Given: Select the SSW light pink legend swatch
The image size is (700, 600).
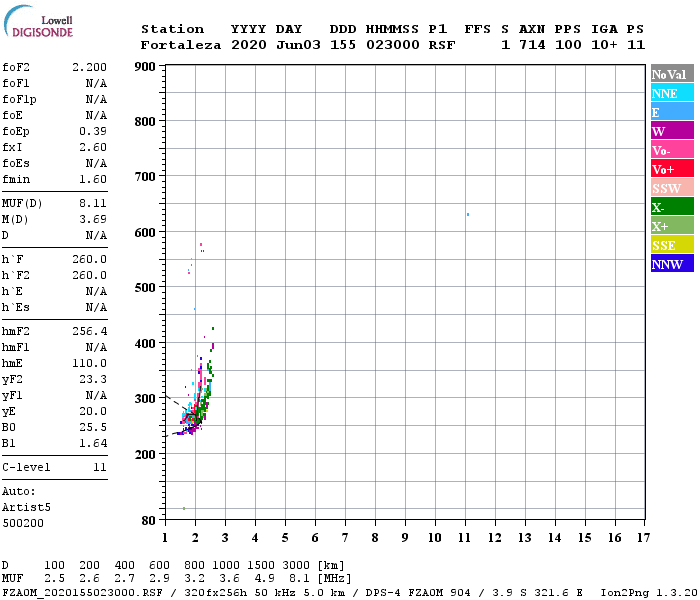Looking at the screenshot, I should click(672, 188).
